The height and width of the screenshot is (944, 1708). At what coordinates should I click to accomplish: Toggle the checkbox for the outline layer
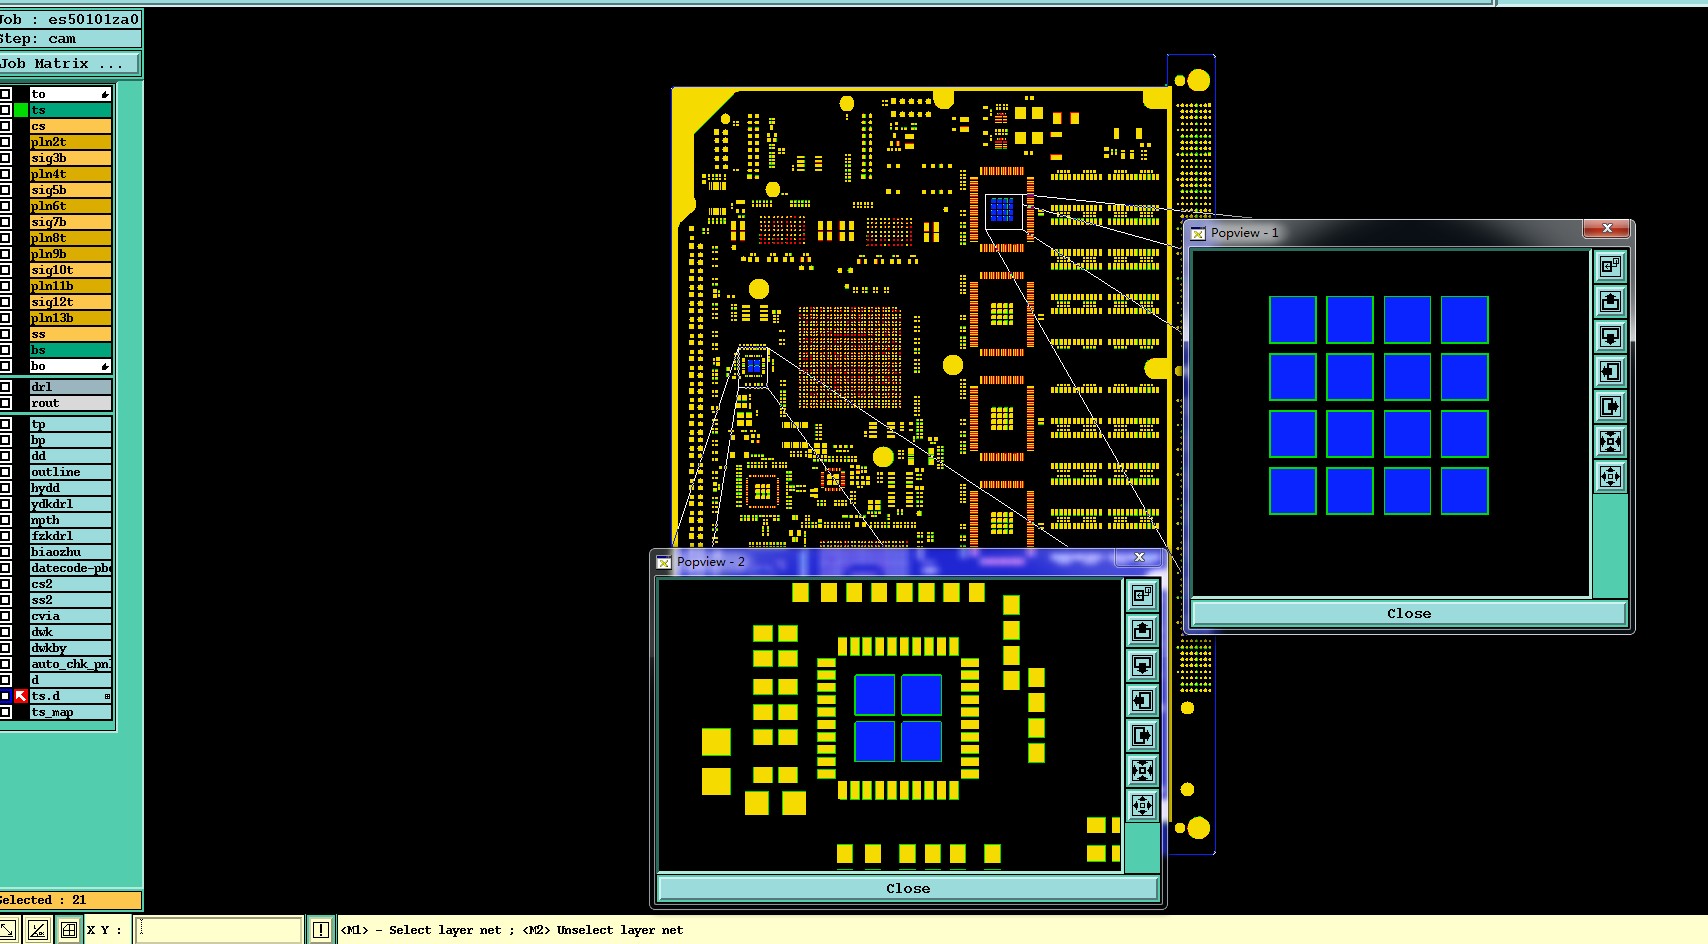pyautogui.click(x=5, y=472)
